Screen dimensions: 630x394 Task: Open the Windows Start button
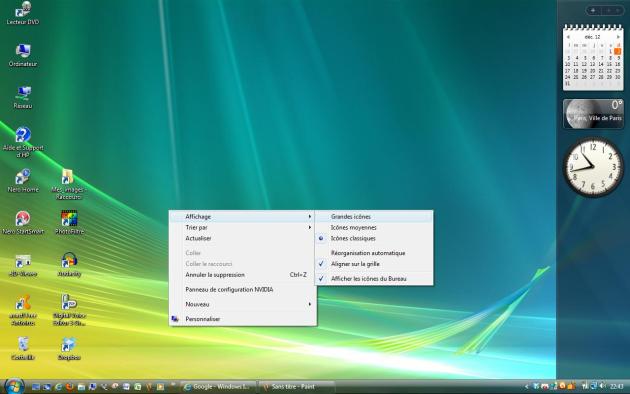point(14,386)
